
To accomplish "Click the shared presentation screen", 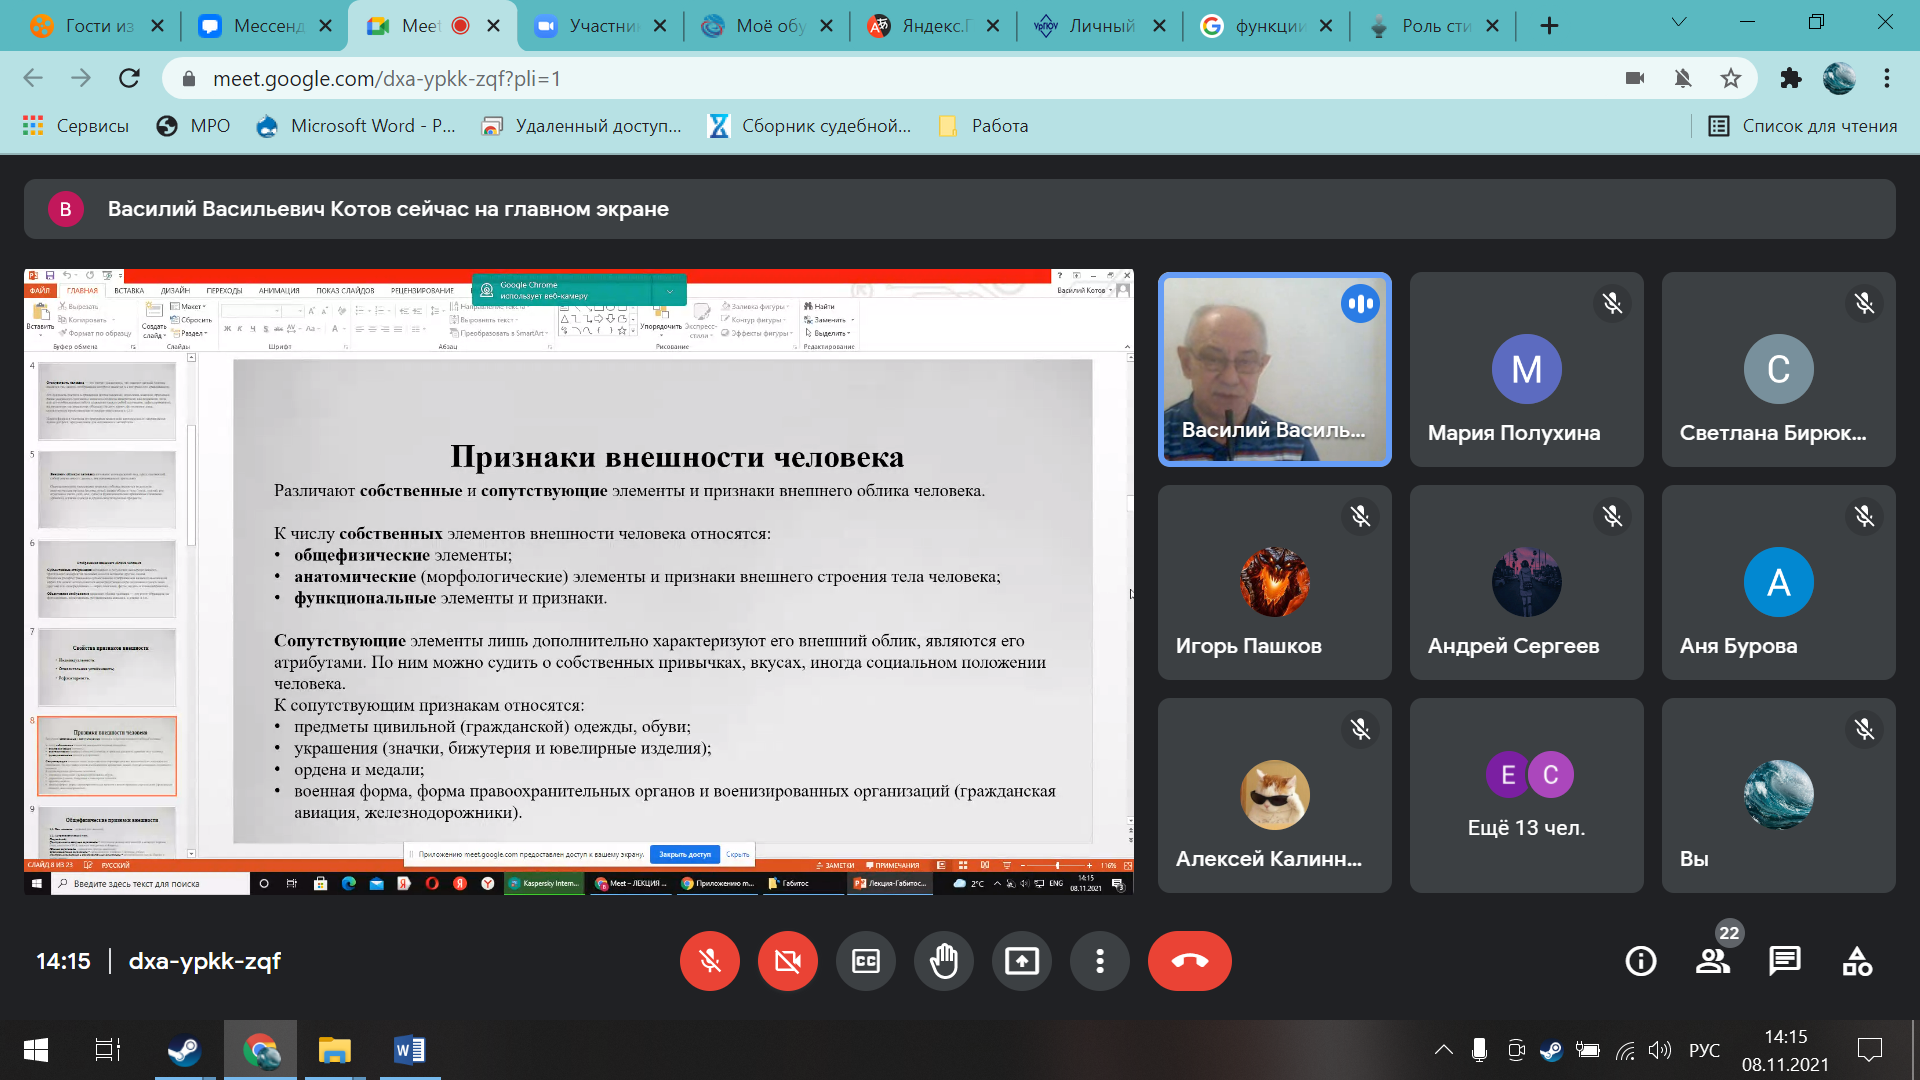I will [579, 581].
